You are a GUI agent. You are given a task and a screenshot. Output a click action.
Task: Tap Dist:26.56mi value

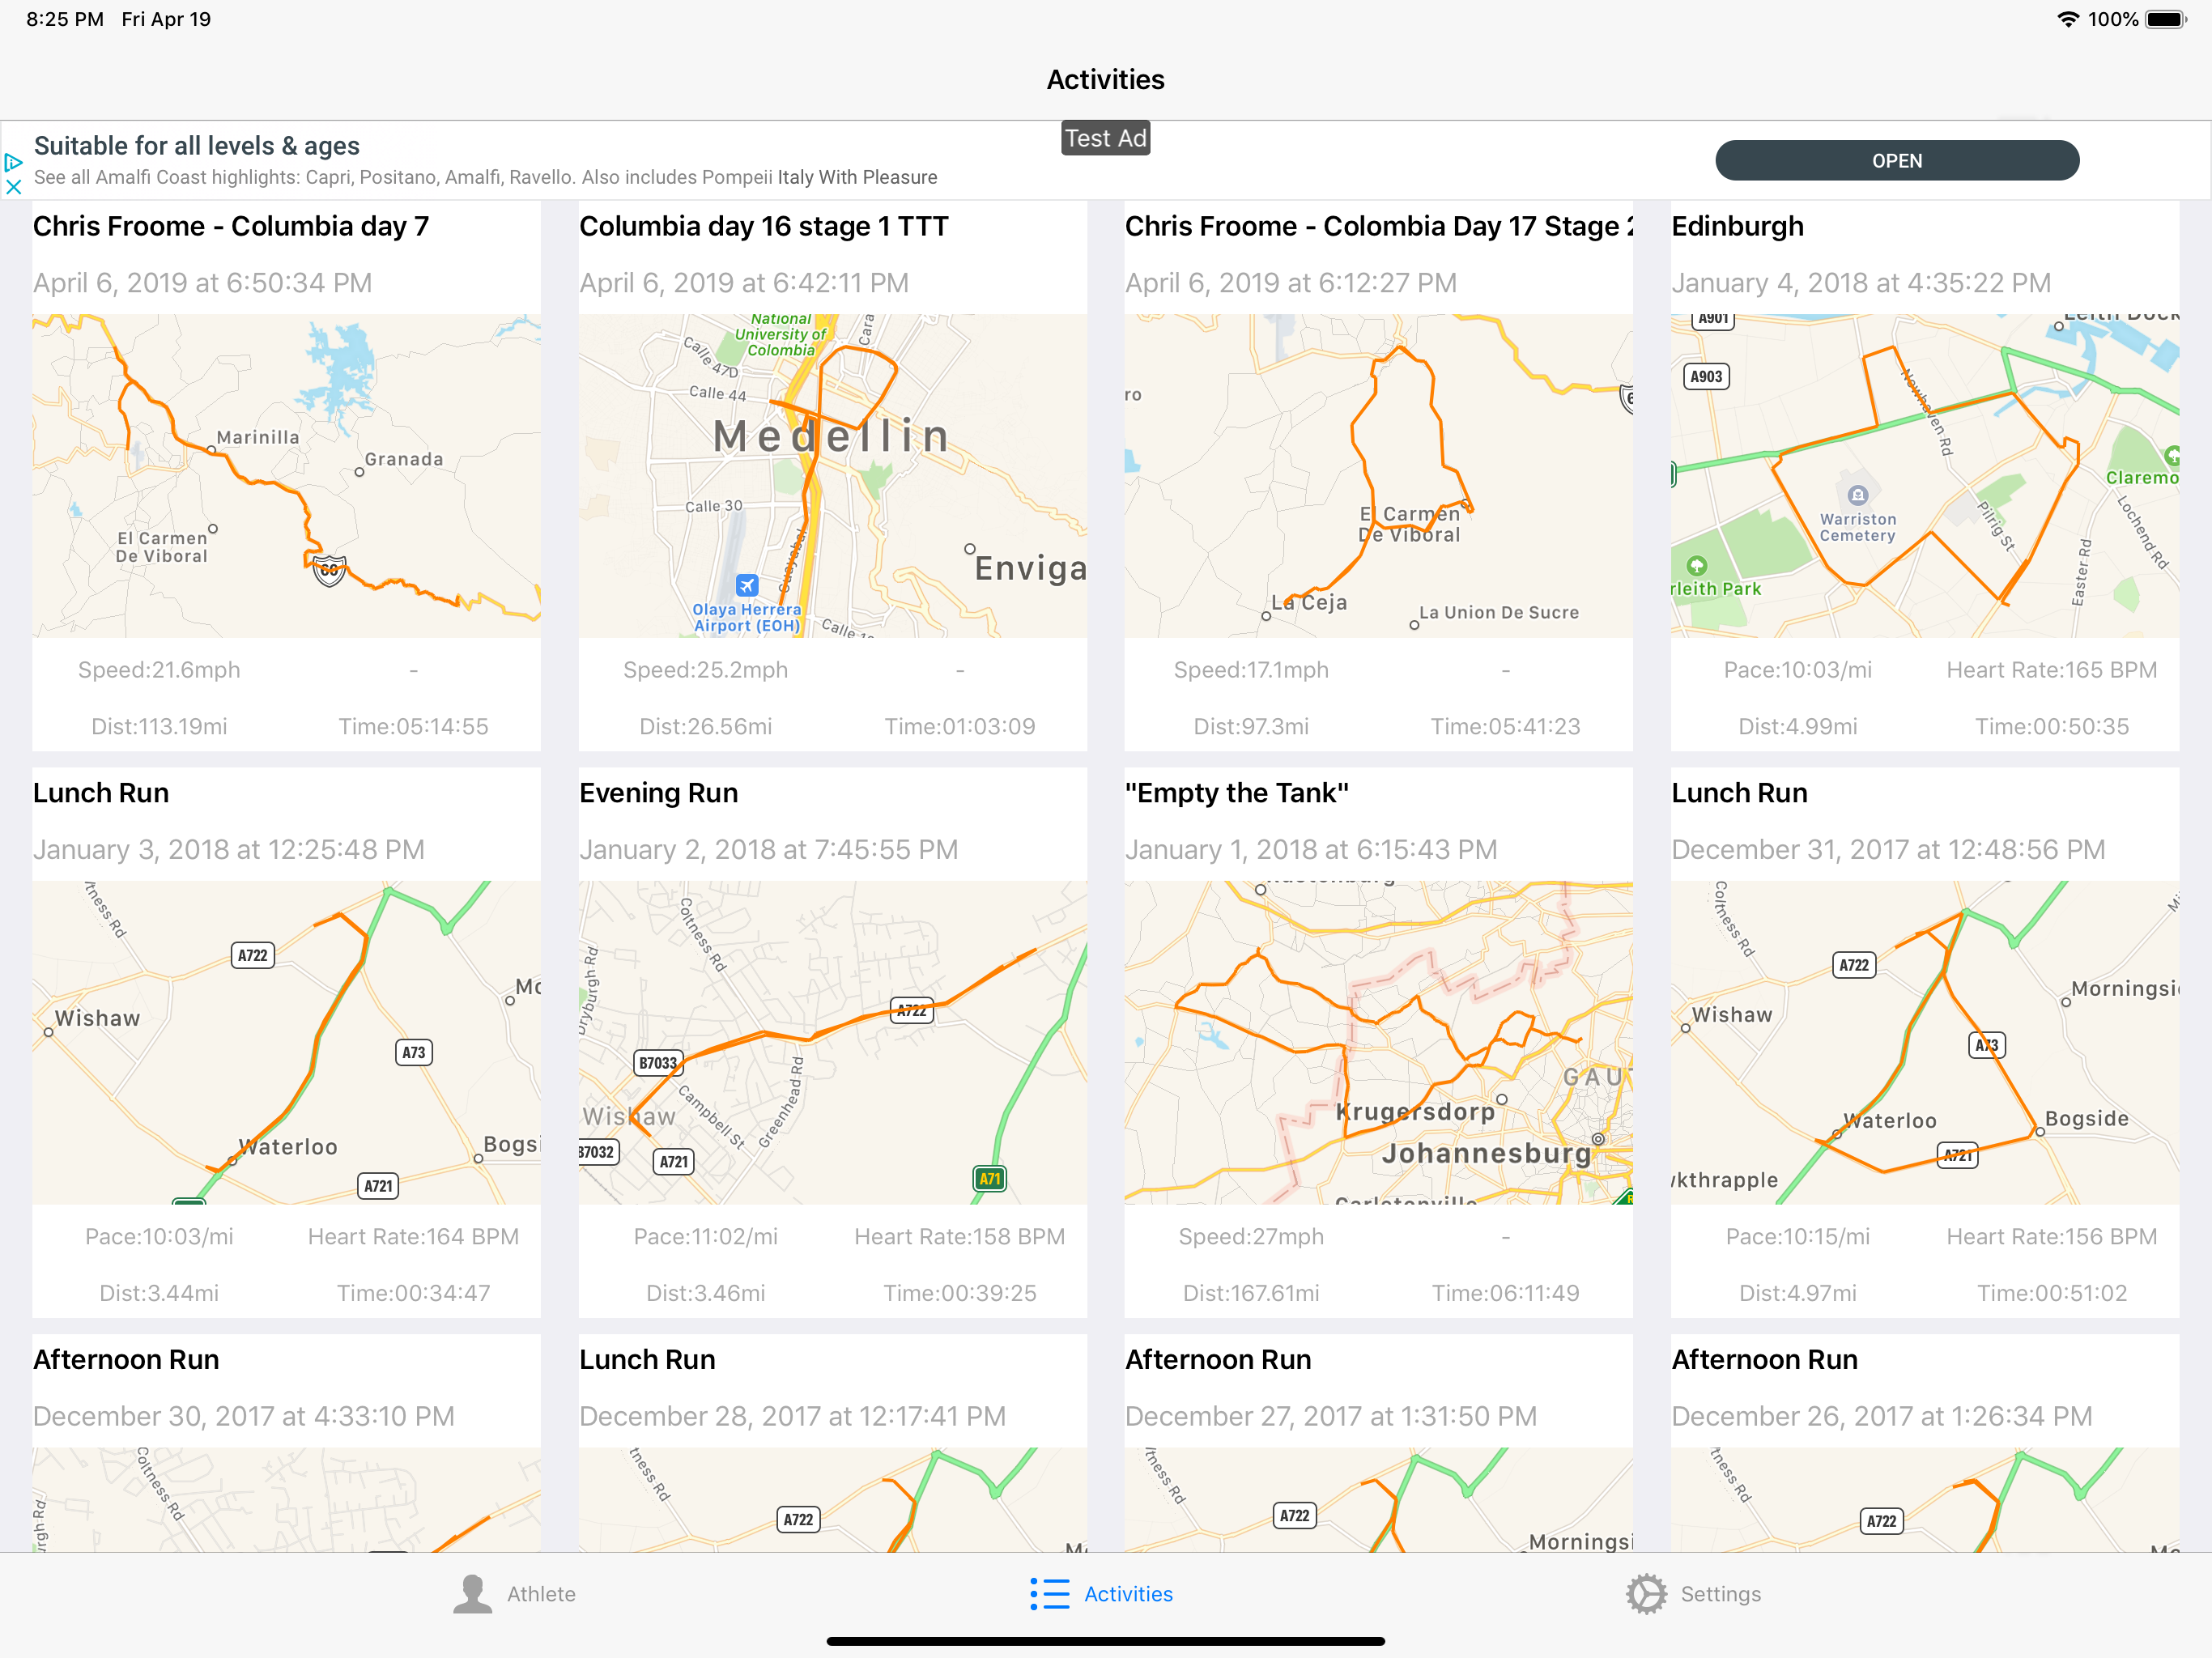pyautogui.click(x=705, y=727)
